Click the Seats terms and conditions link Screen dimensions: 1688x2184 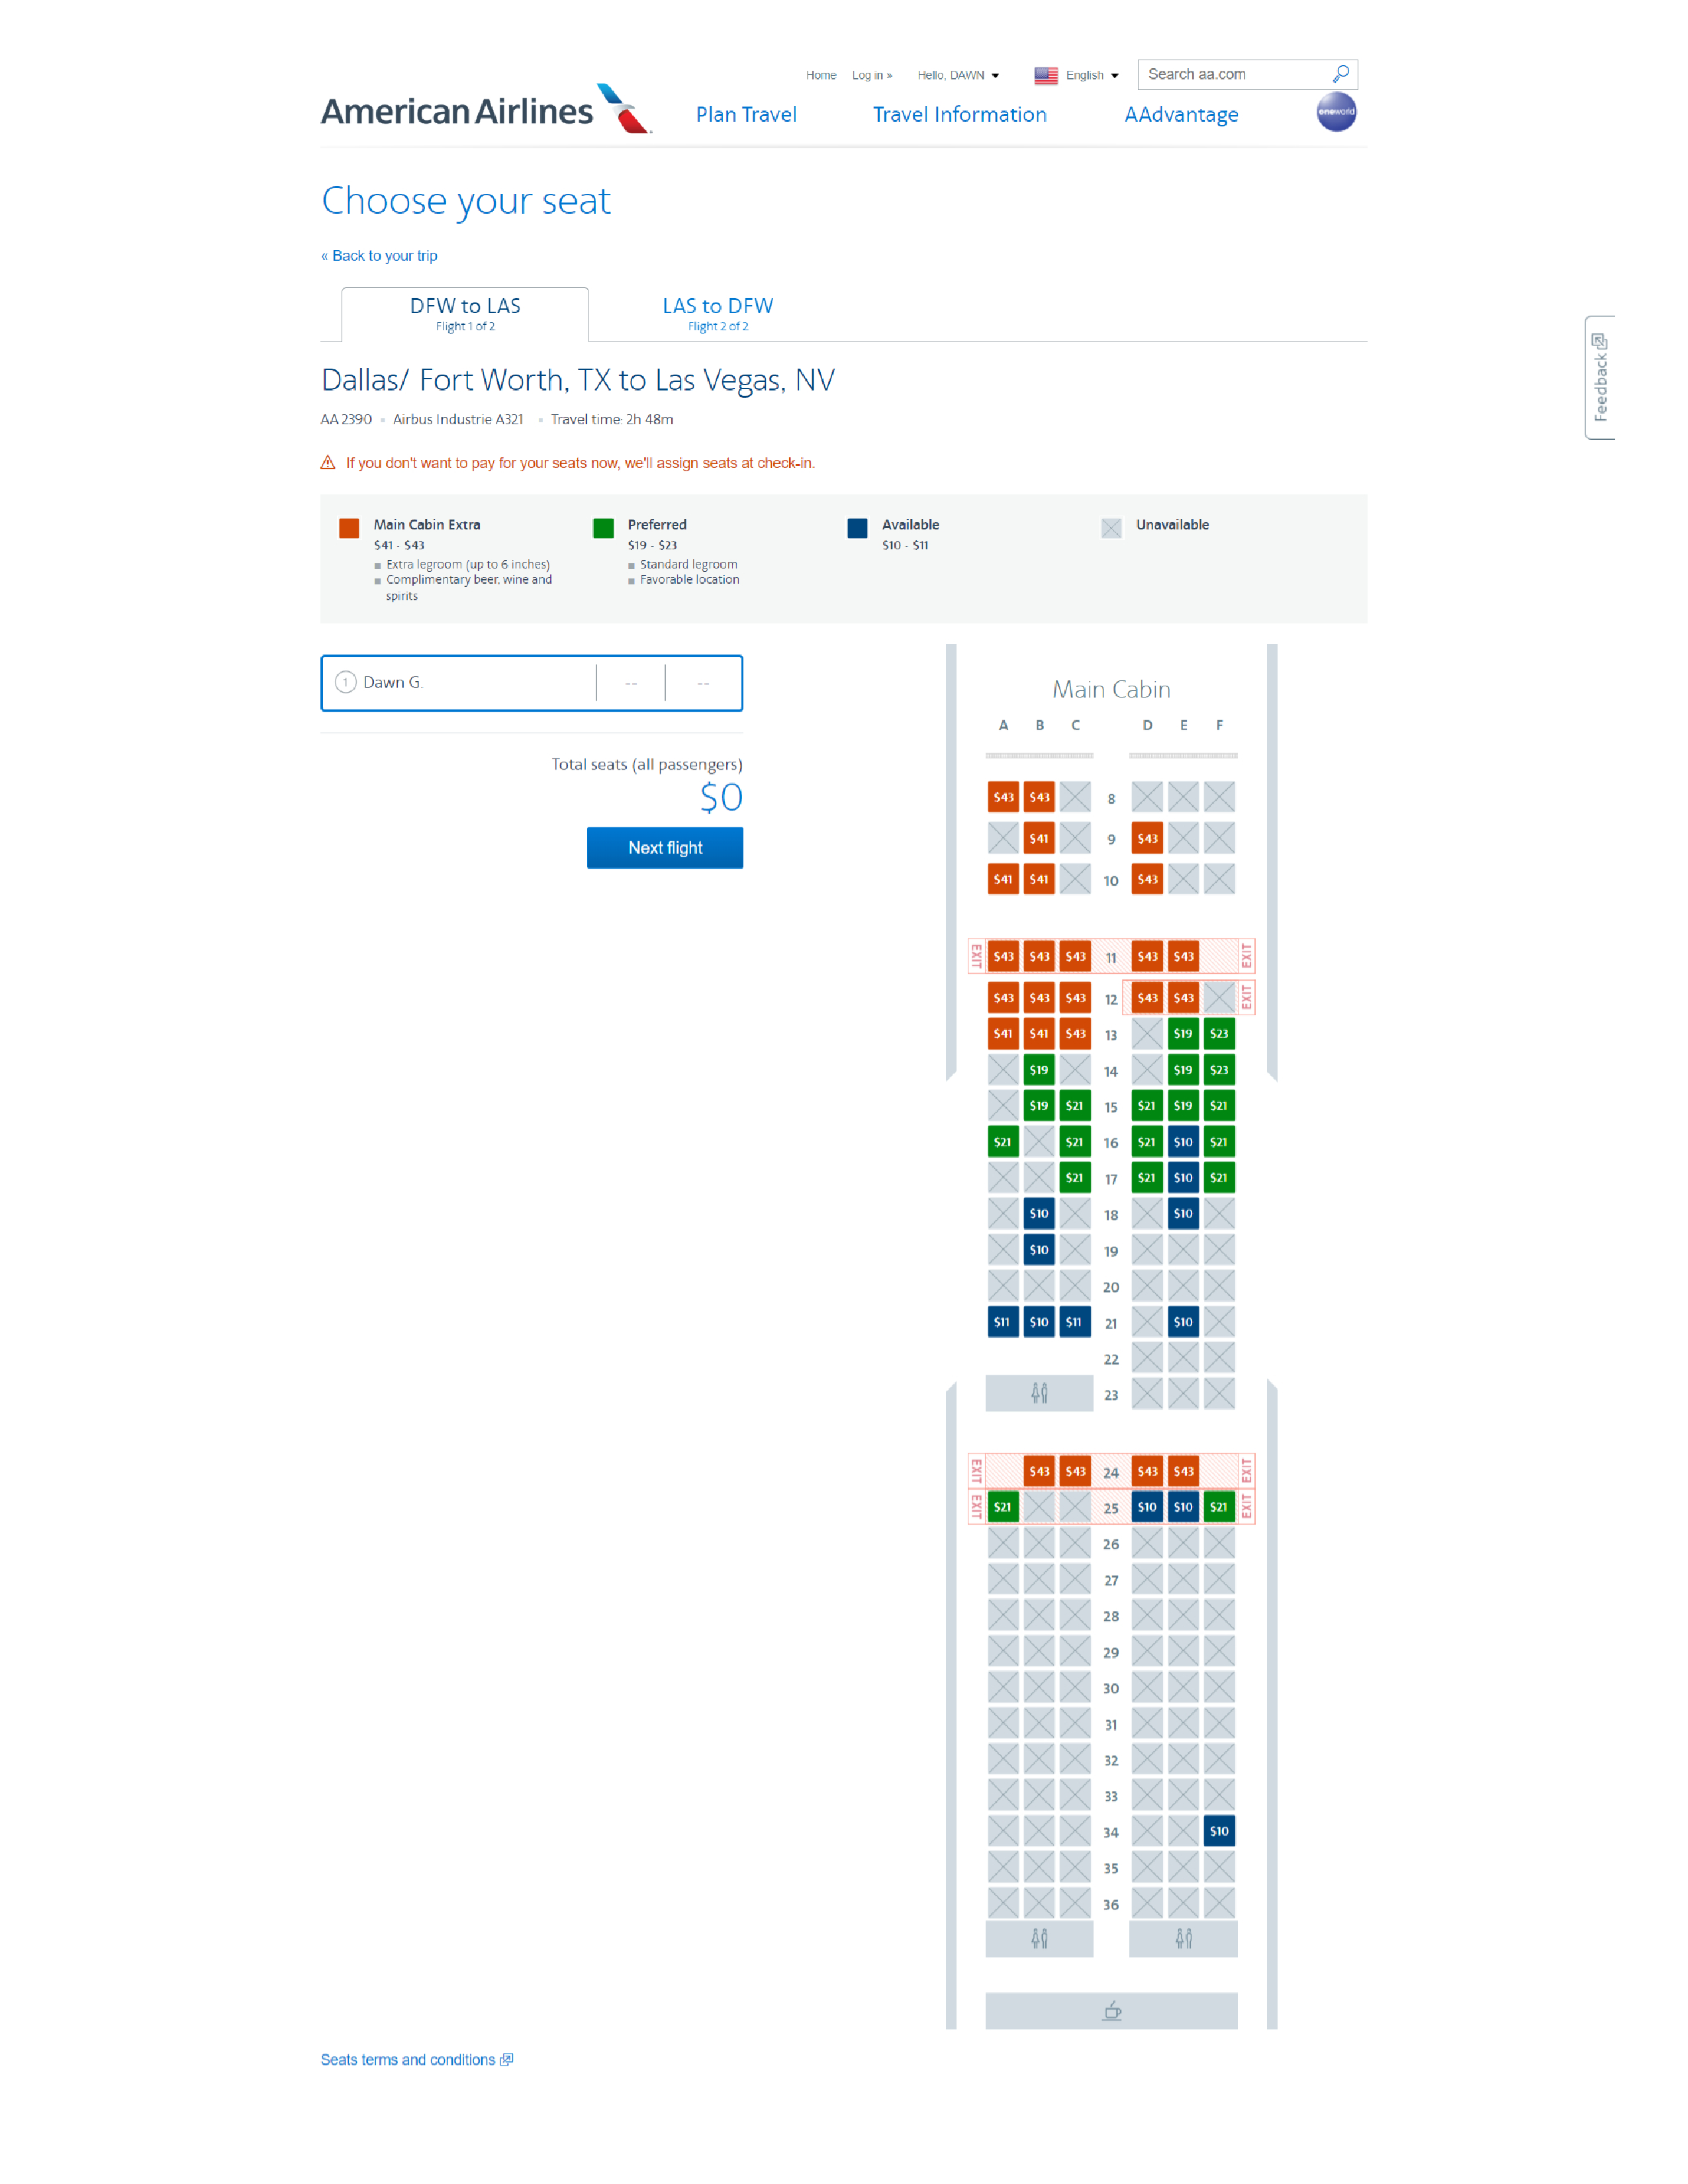[x=415, y=2060]
